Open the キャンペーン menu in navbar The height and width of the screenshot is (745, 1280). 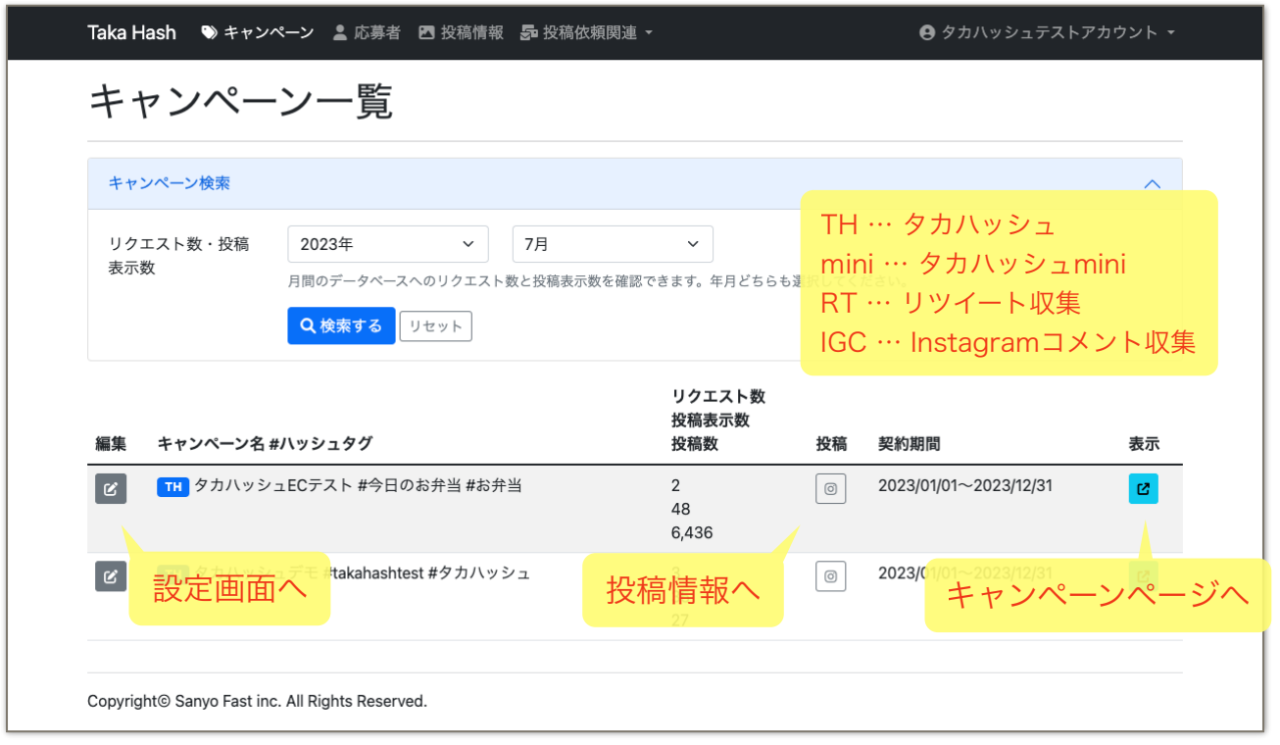(x=258, y=33)
